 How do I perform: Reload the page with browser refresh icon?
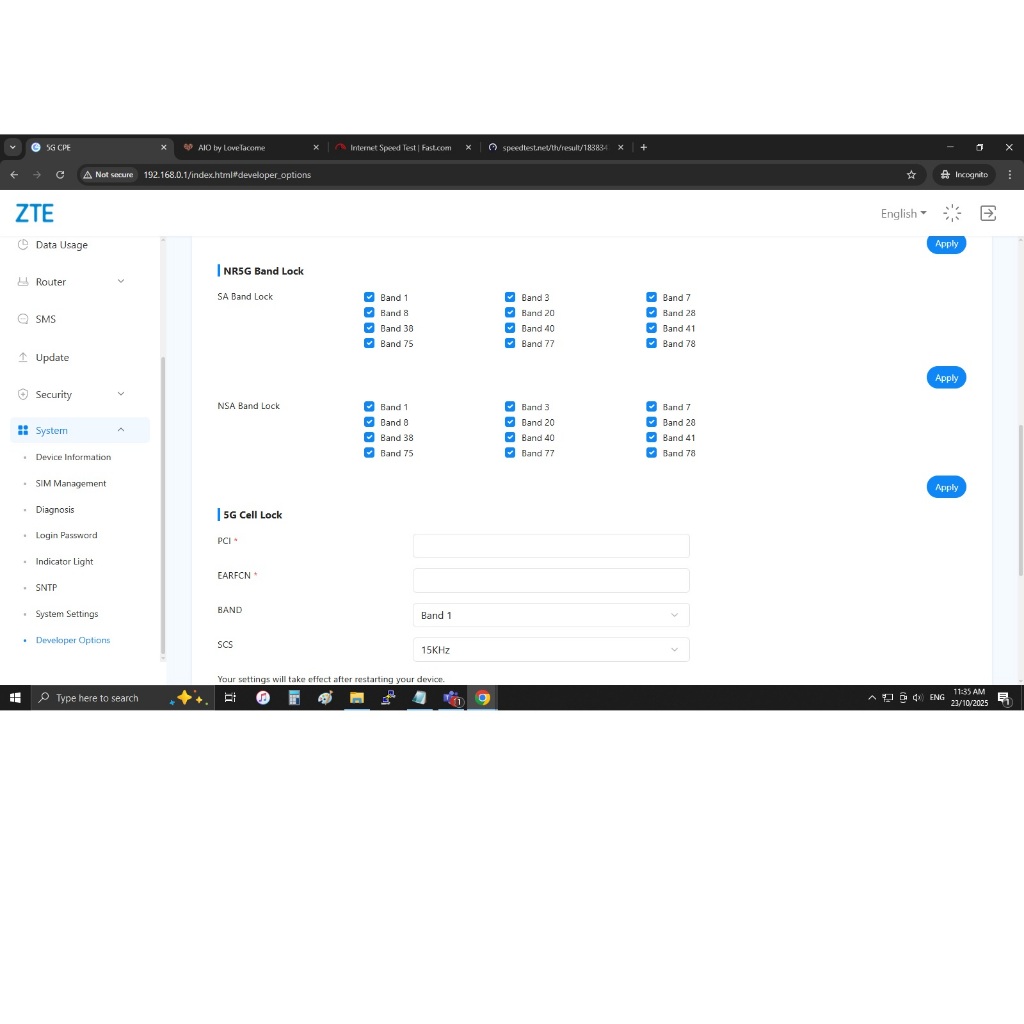pos(60,174)
